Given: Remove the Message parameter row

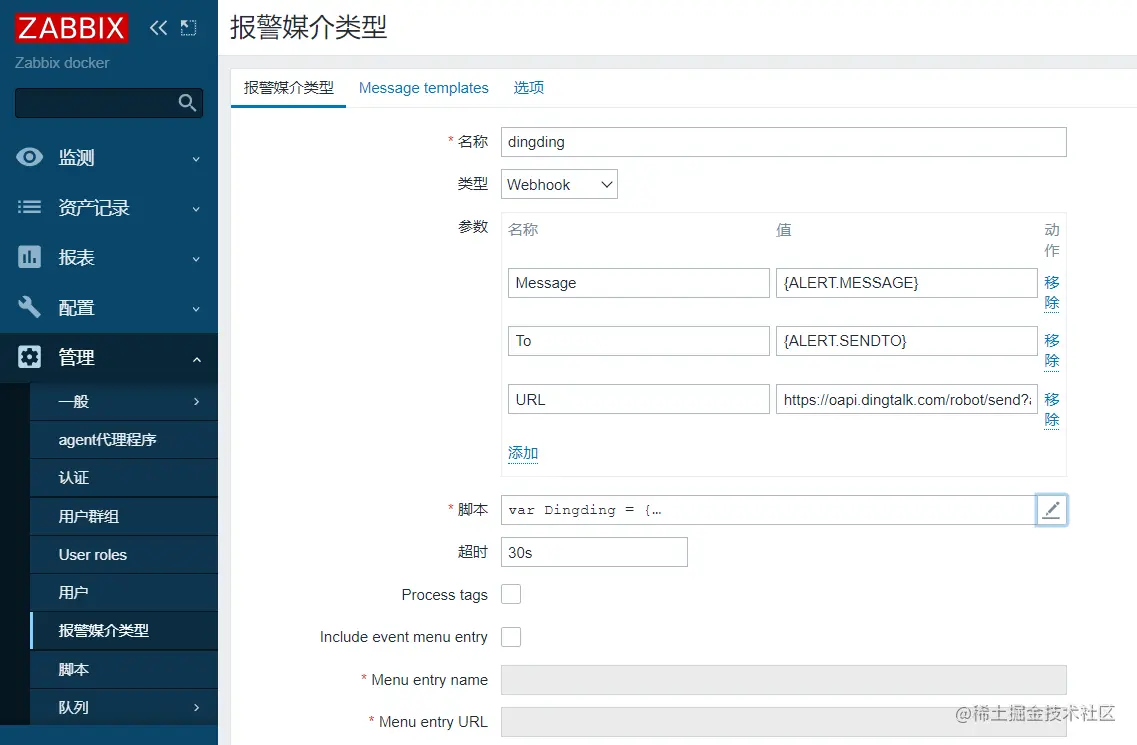Looking at the screenshot, I should [1051, 292].
